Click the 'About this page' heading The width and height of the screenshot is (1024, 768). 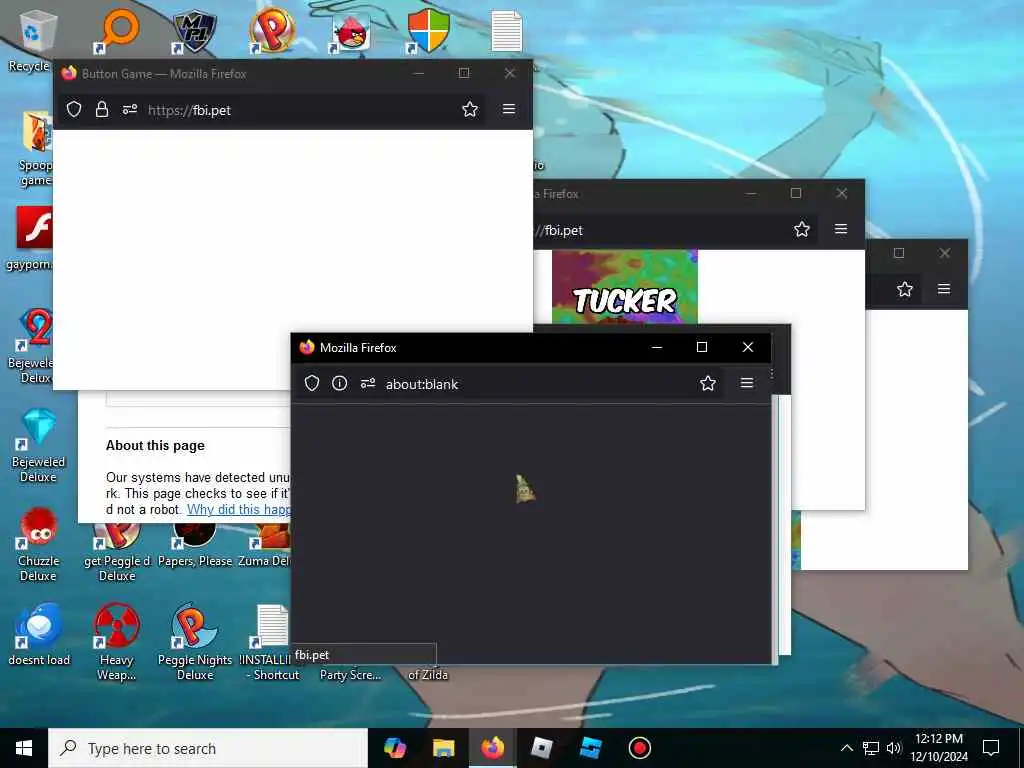155,445
